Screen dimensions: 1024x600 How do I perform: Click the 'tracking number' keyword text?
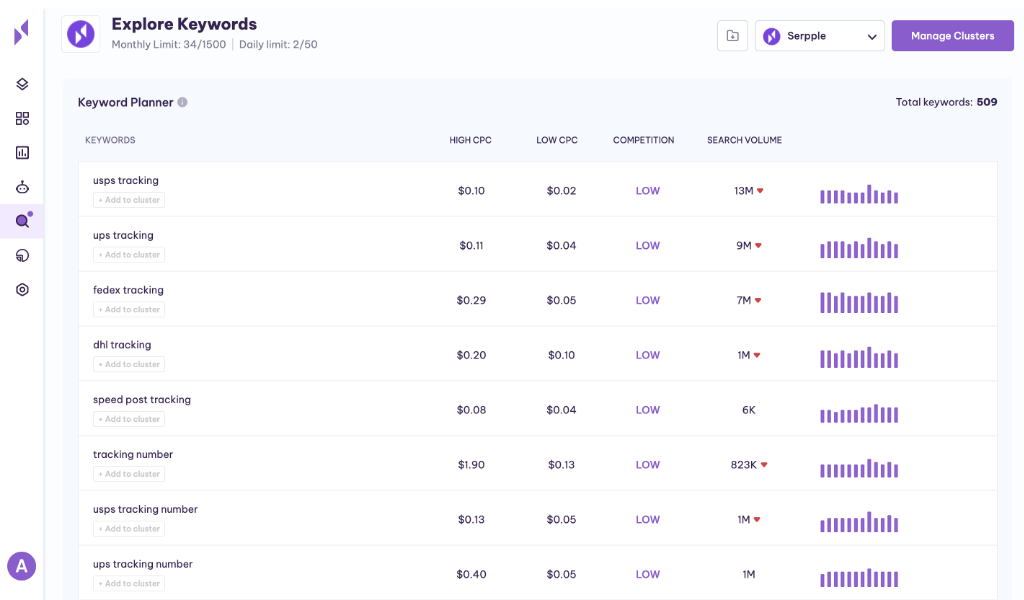[x=133, y=454]
